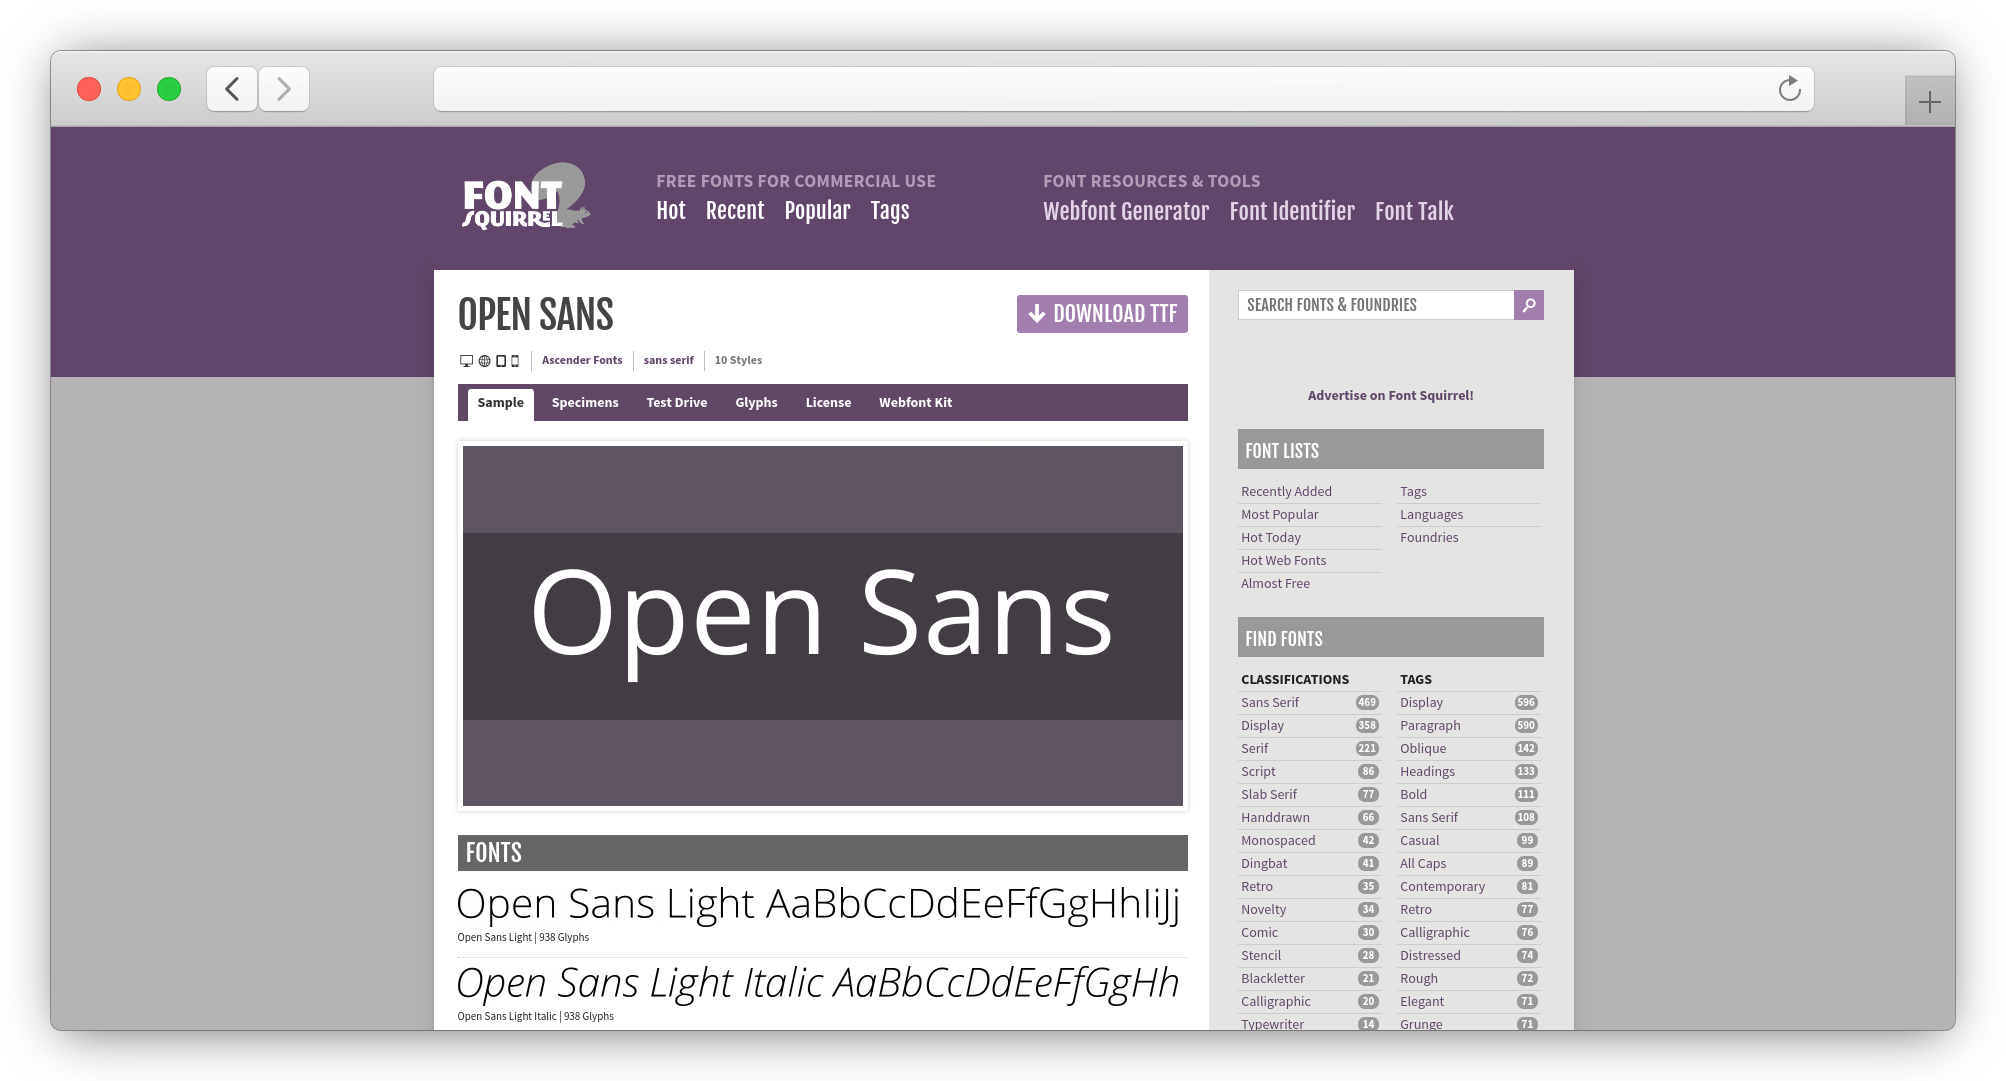The width and height of the screenshot is (2006, 1081).
Task: Click Open Sans Light Italic font sample
Action: (818, 983)
